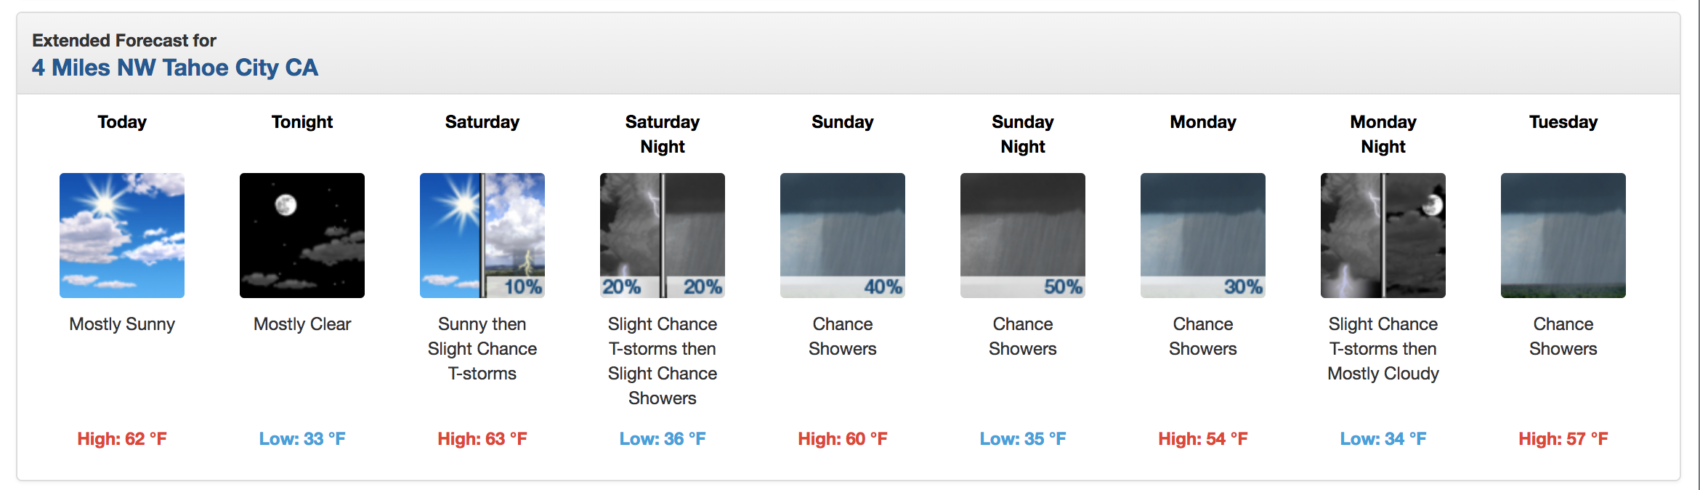Click Monday's 30% chance showers icon
The height and width of the screenshot is (490, 1700).
tap(1203, 235)
